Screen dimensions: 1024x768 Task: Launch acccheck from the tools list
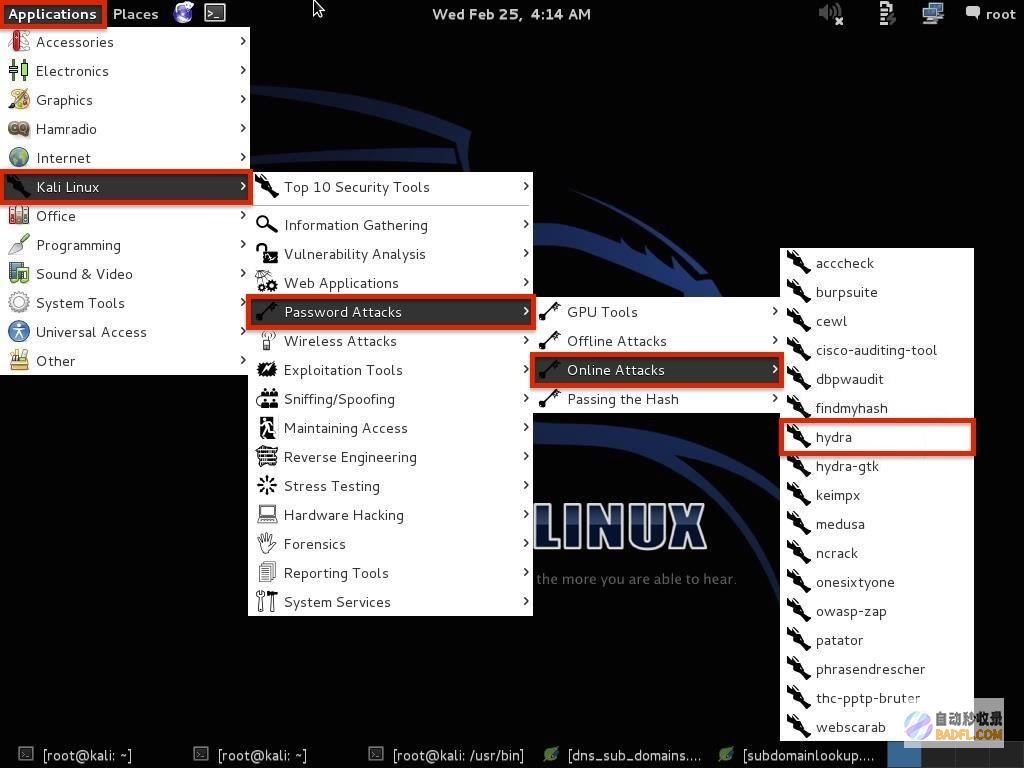[x=877, y=263]
